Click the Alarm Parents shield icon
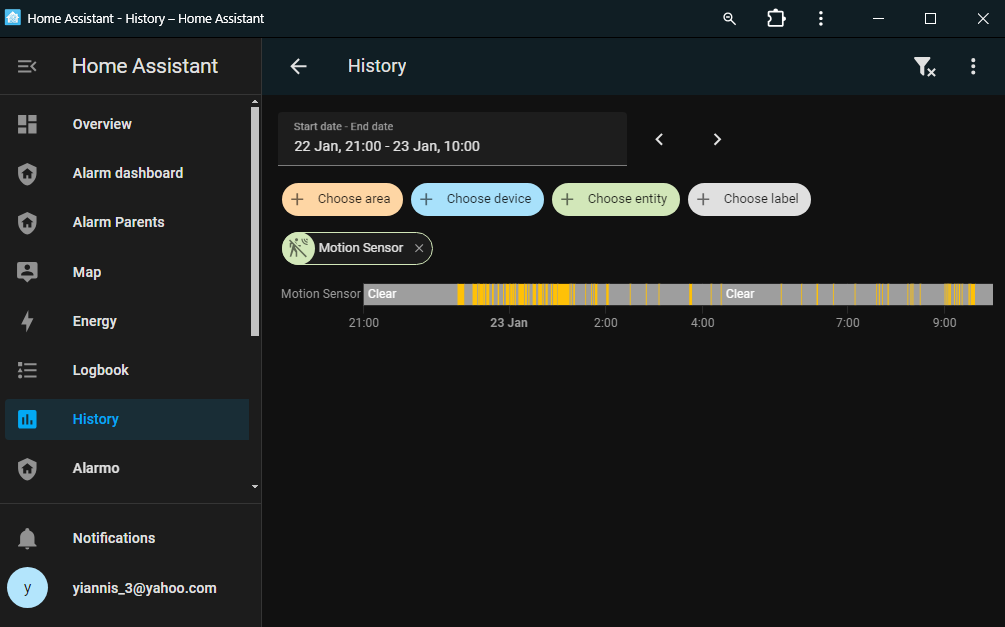This screenshot has height=627, width=1005. click(x=27, y=222)
